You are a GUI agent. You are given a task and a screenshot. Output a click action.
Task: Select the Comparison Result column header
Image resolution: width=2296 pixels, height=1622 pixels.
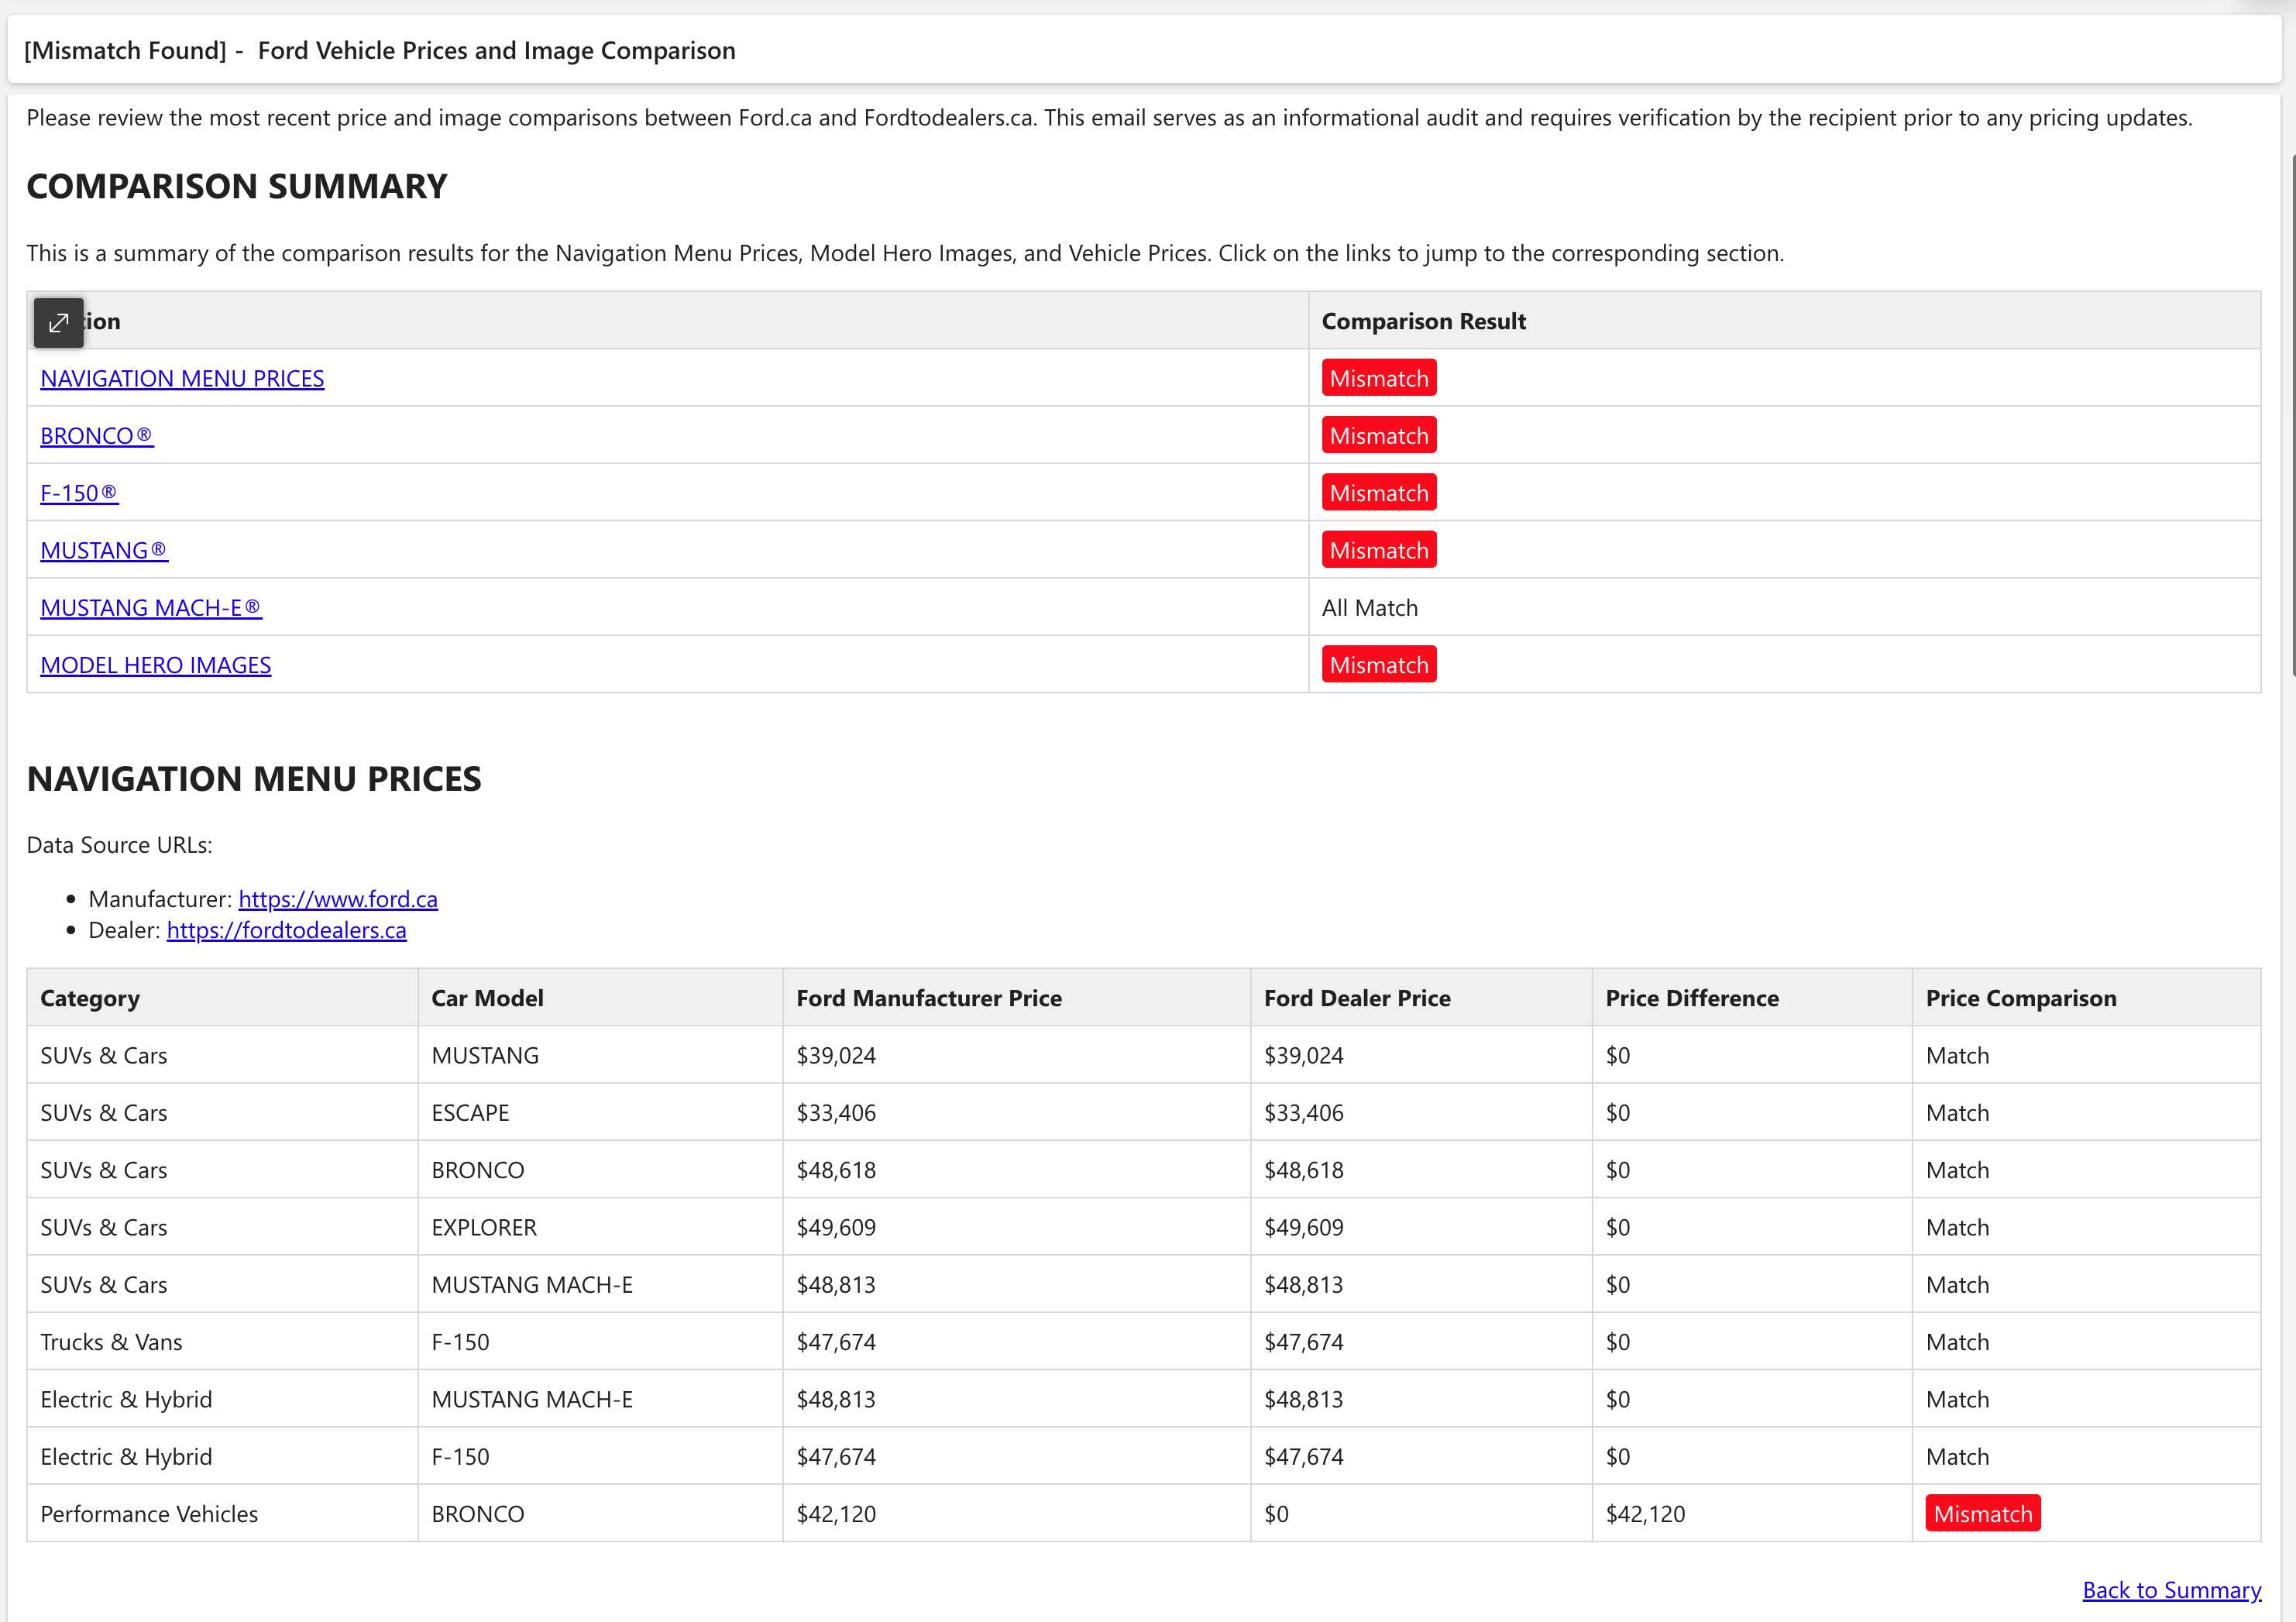tap(1424, 321)
